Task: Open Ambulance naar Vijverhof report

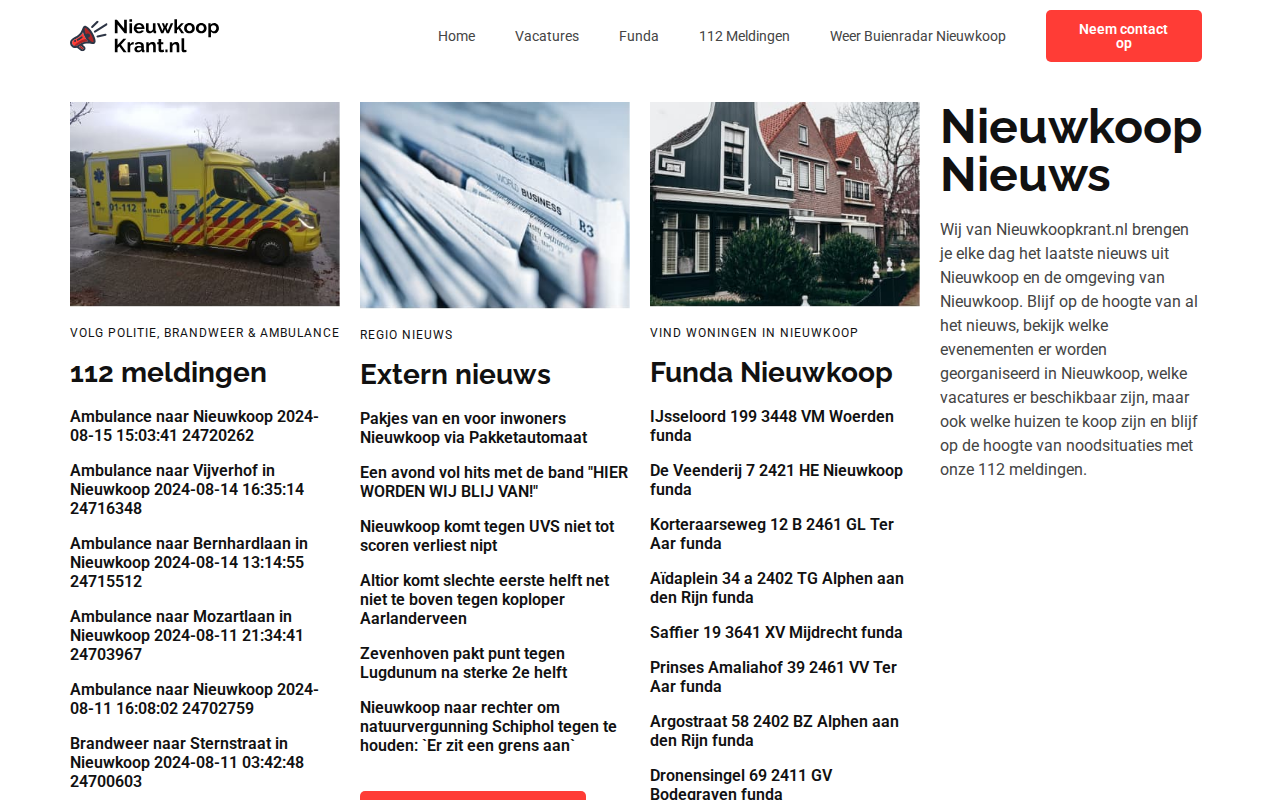Action: pos(187,489)
